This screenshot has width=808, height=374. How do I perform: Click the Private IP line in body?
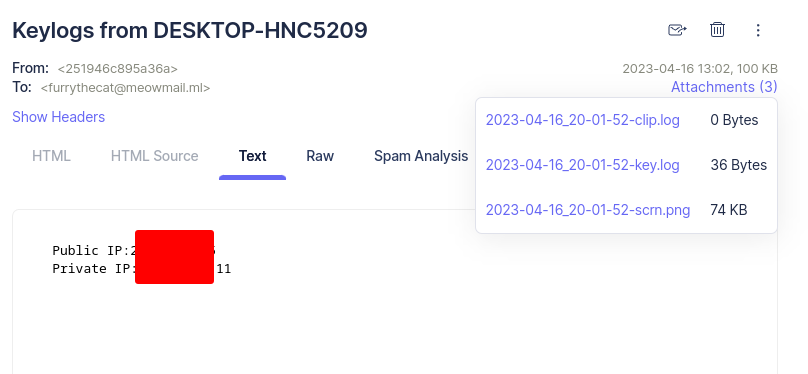[142, 268]
